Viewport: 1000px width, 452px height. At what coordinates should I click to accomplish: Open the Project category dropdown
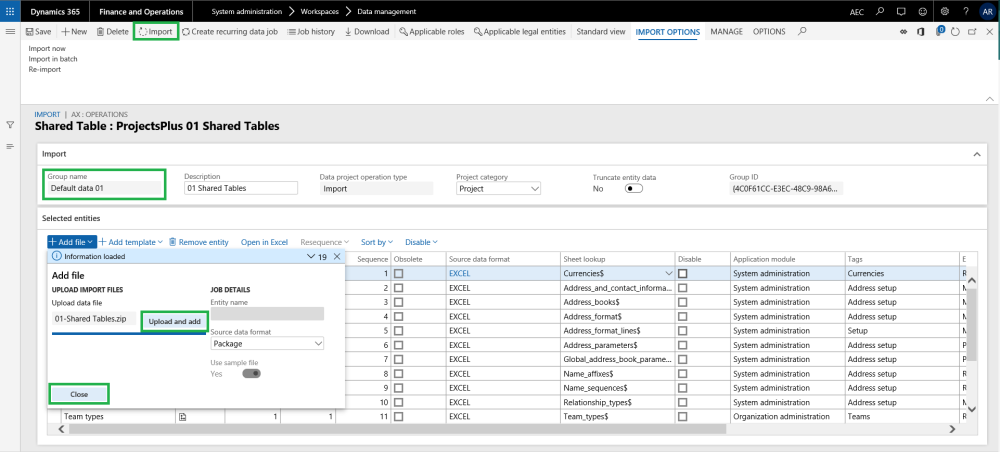point(498,188)
